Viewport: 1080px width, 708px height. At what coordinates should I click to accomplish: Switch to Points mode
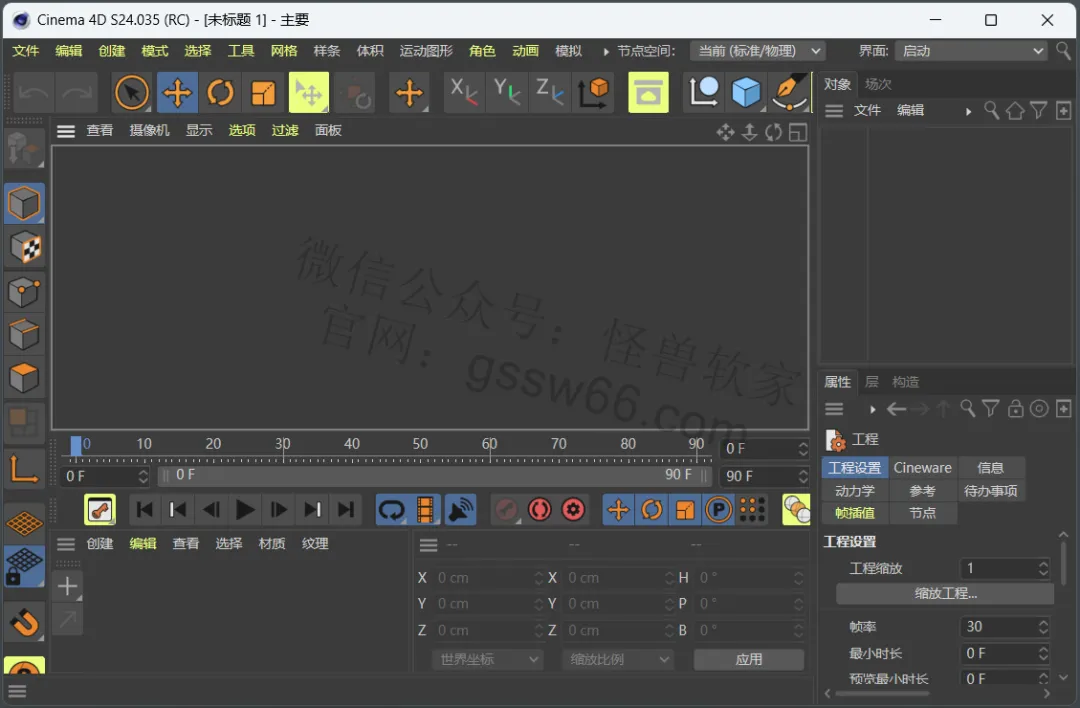(x=24, y=291)
